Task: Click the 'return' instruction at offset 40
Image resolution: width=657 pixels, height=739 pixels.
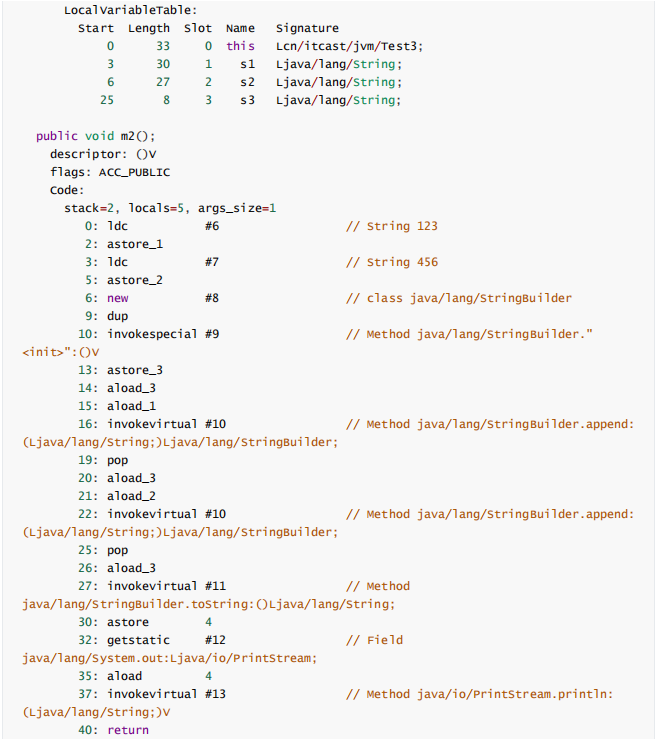Action: pos(128,730)
